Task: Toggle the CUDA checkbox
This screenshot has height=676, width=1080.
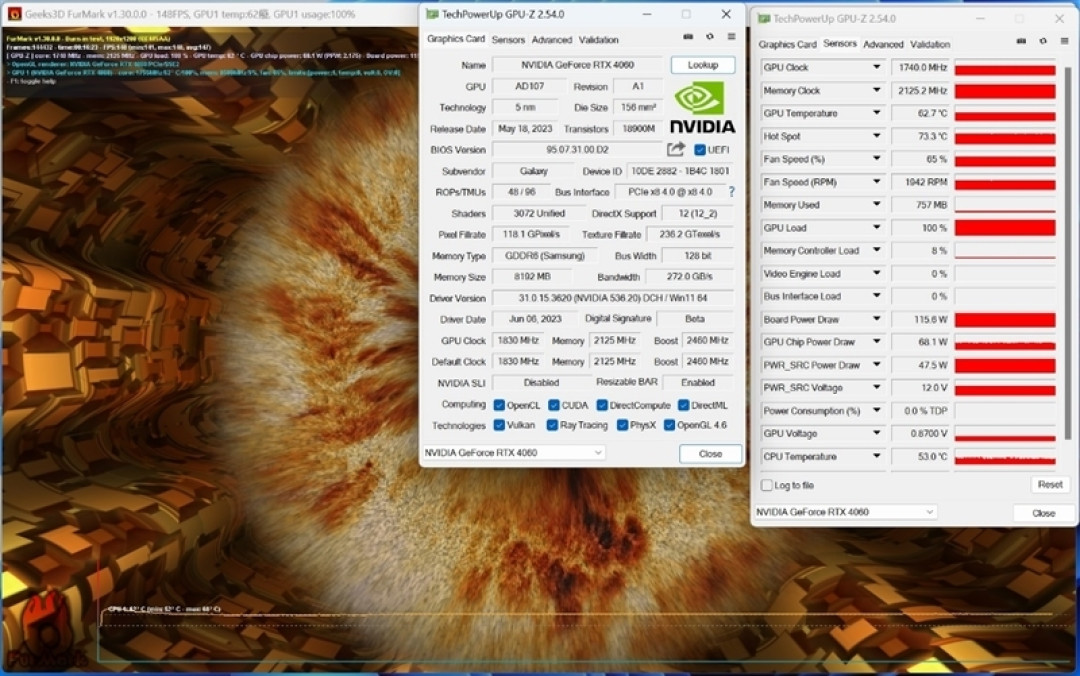Action: pos(554,405)
